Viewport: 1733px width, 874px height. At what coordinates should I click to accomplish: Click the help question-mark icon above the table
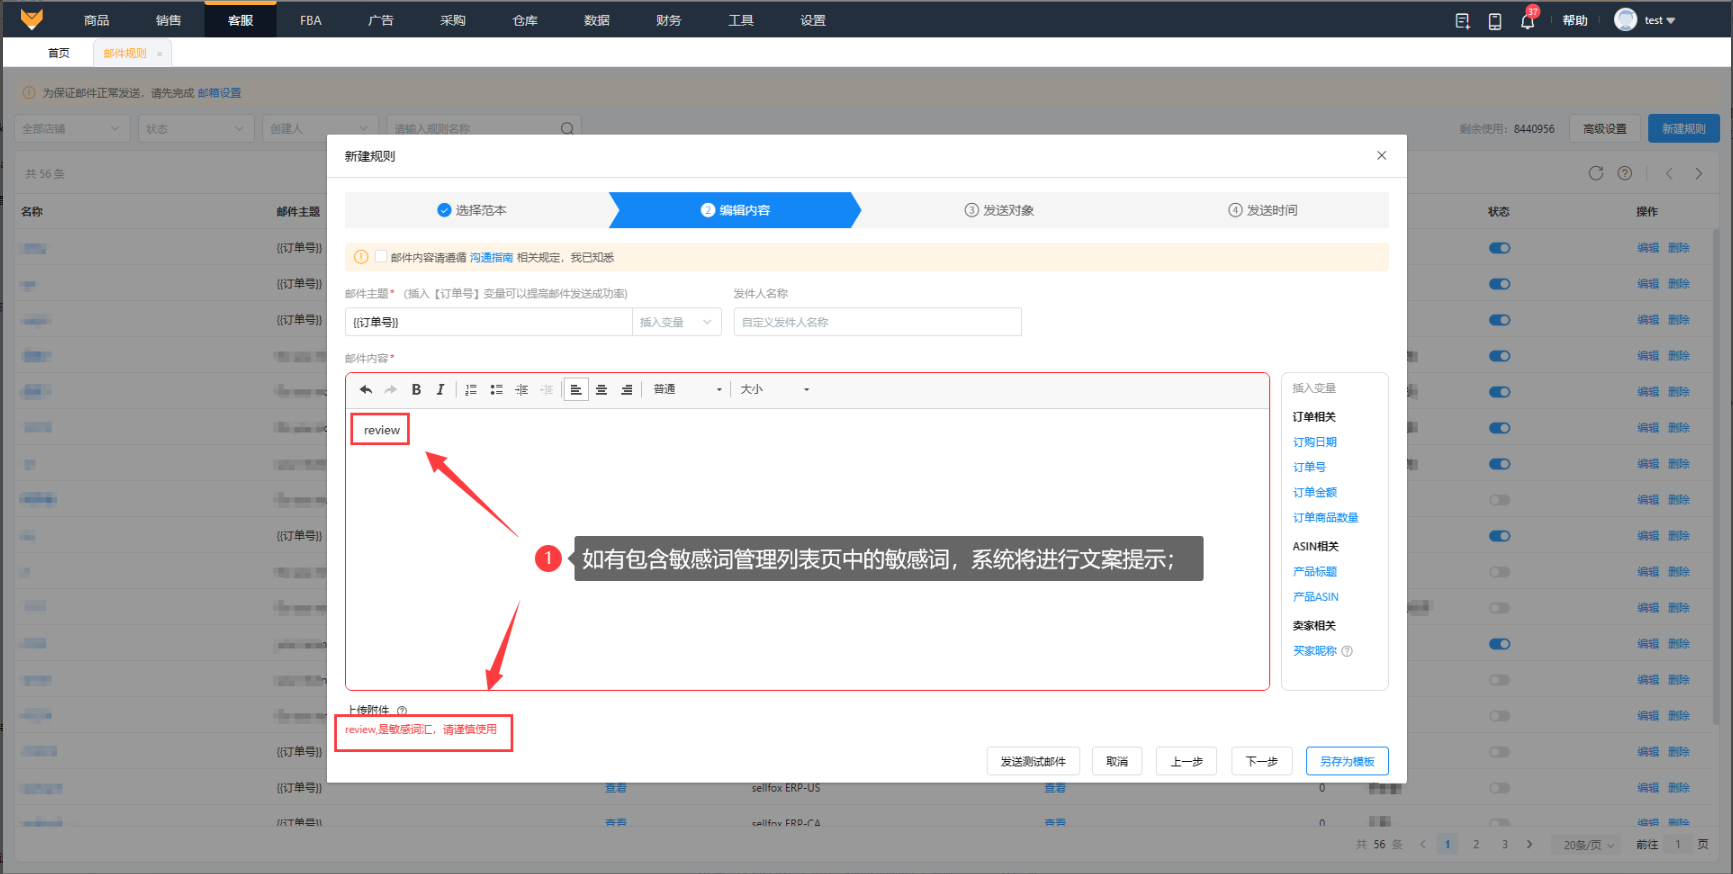(x=1625, y=173)
